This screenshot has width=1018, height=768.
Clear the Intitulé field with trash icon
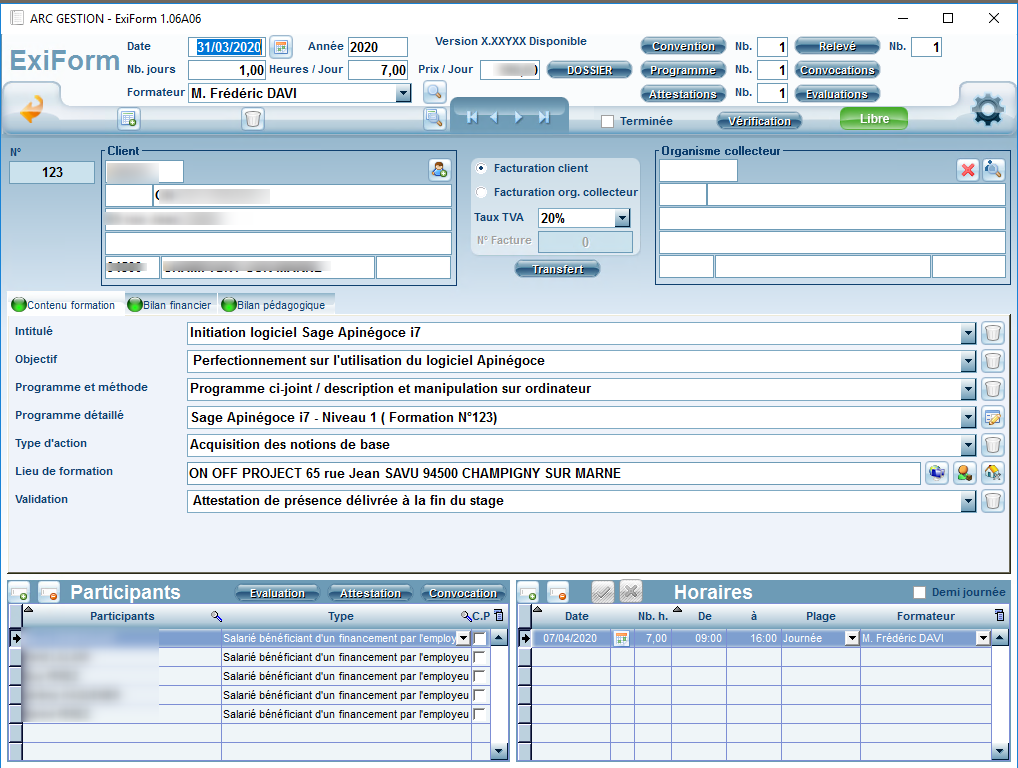click(x=992, y=334)
